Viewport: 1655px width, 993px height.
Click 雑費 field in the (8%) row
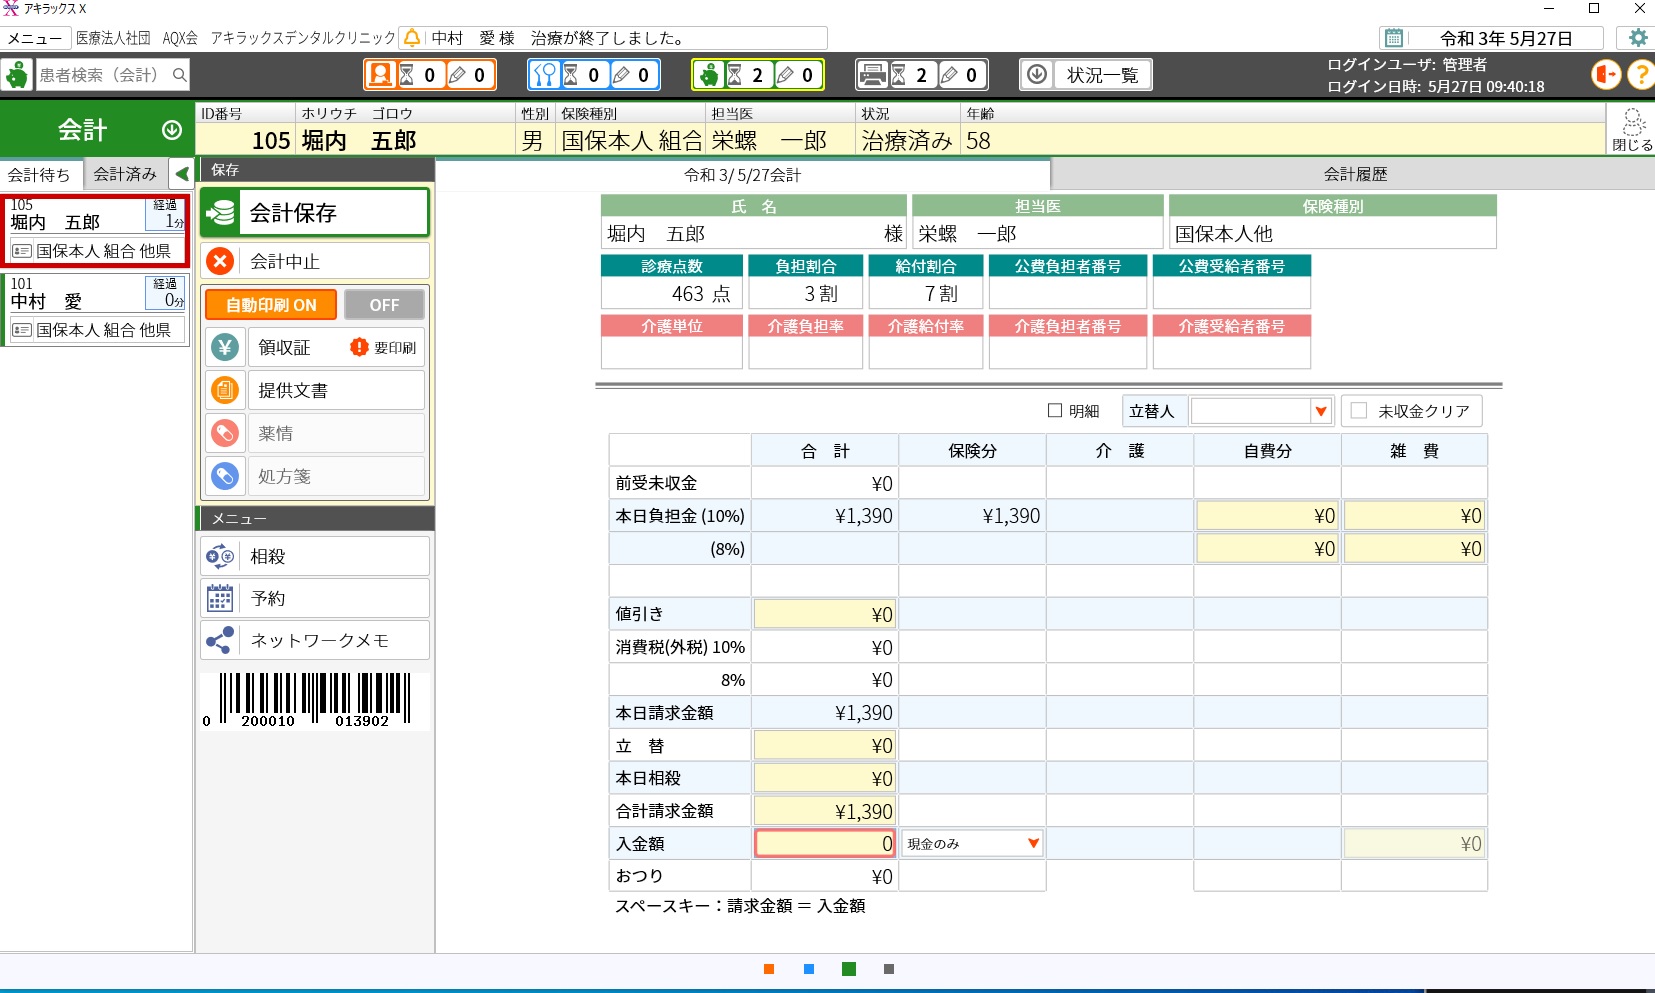point(1414,549)
